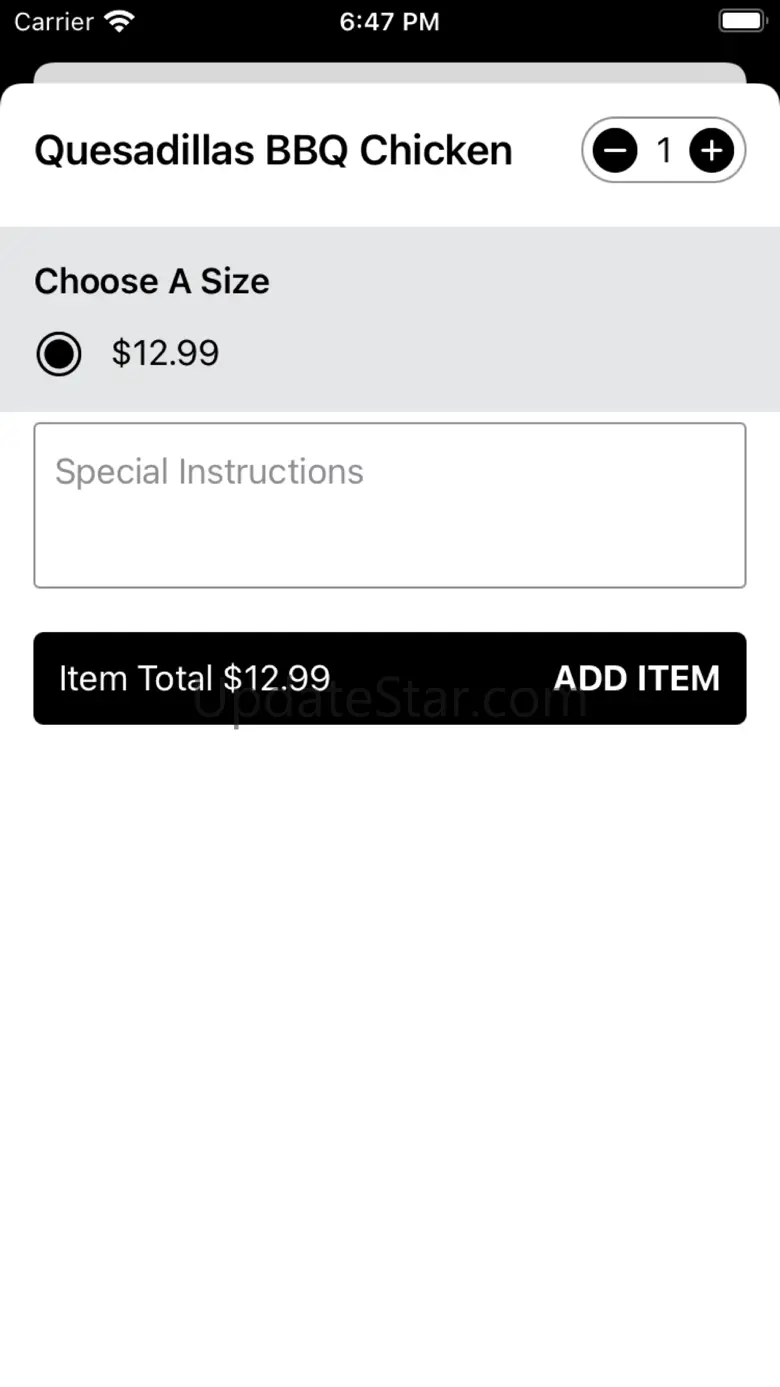Tap white gap right of item title
This screenshot has width=780, height=1387.
(x=547, y=151)
